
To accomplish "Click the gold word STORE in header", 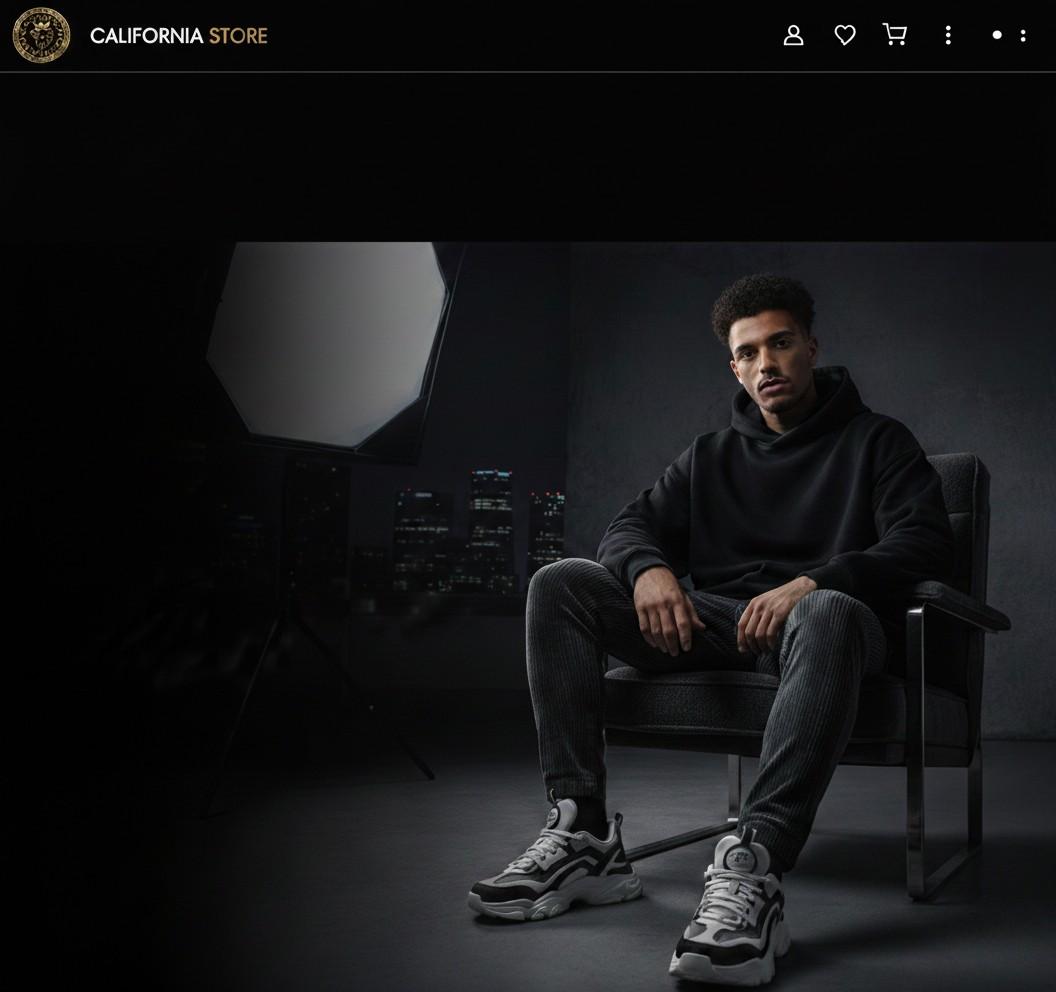I will pos(238,36).
